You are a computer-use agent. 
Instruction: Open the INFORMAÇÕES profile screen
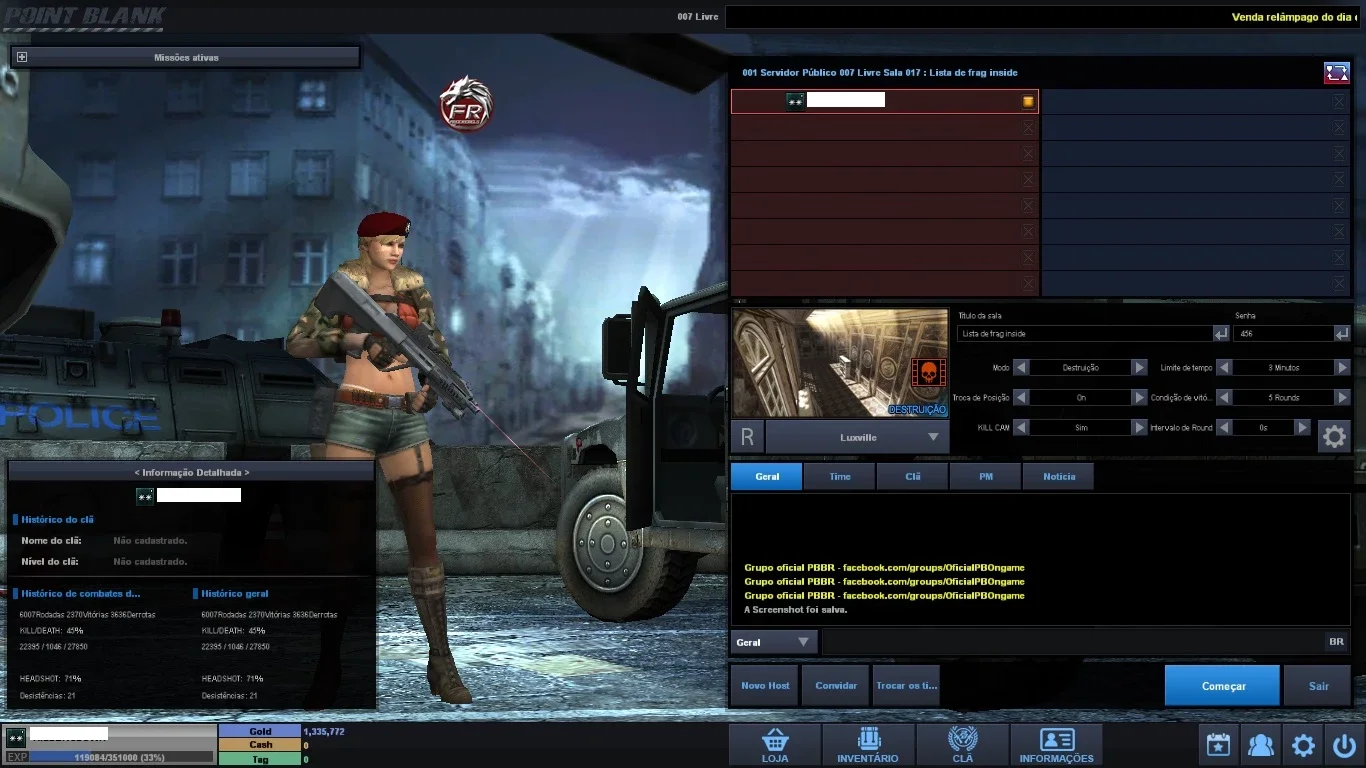(x=1056, y=745)
